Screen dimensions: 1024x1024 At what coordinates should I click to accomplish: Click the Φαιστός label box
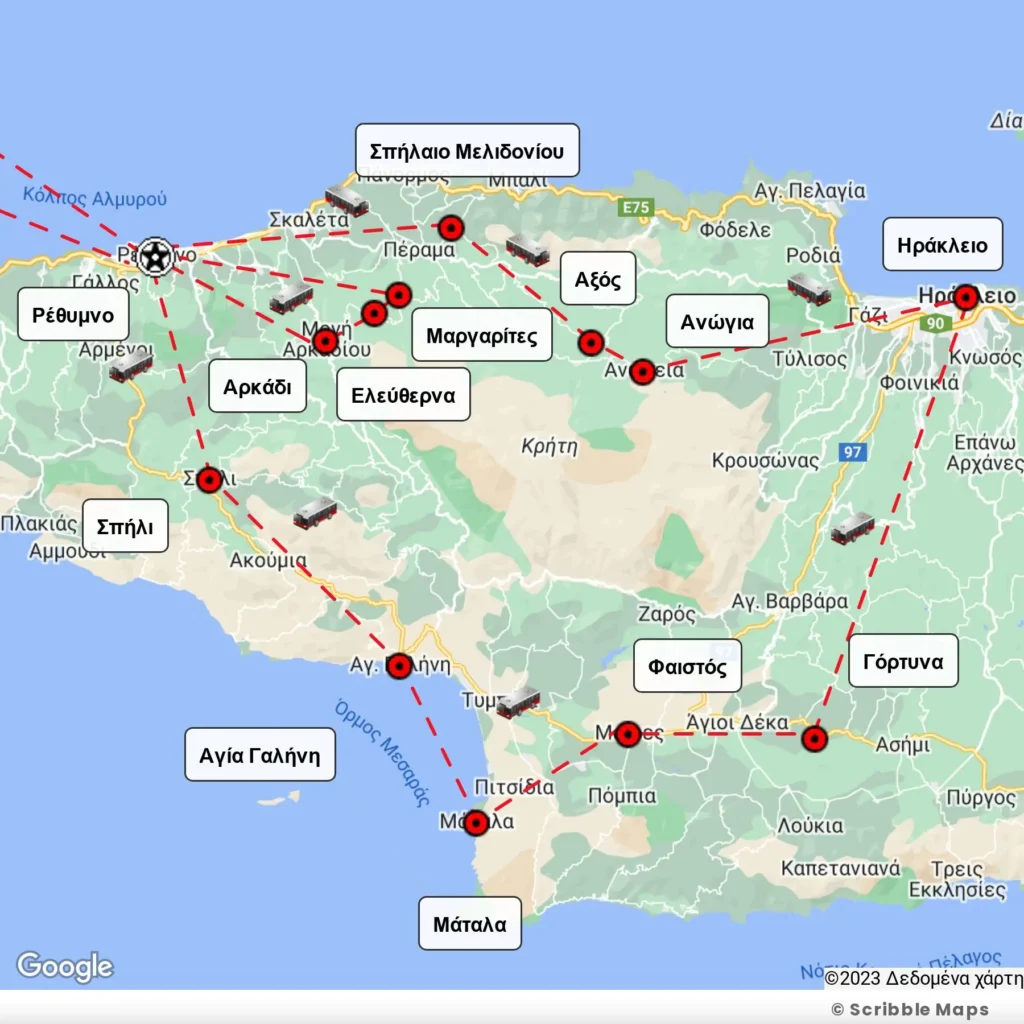[687, 666]
